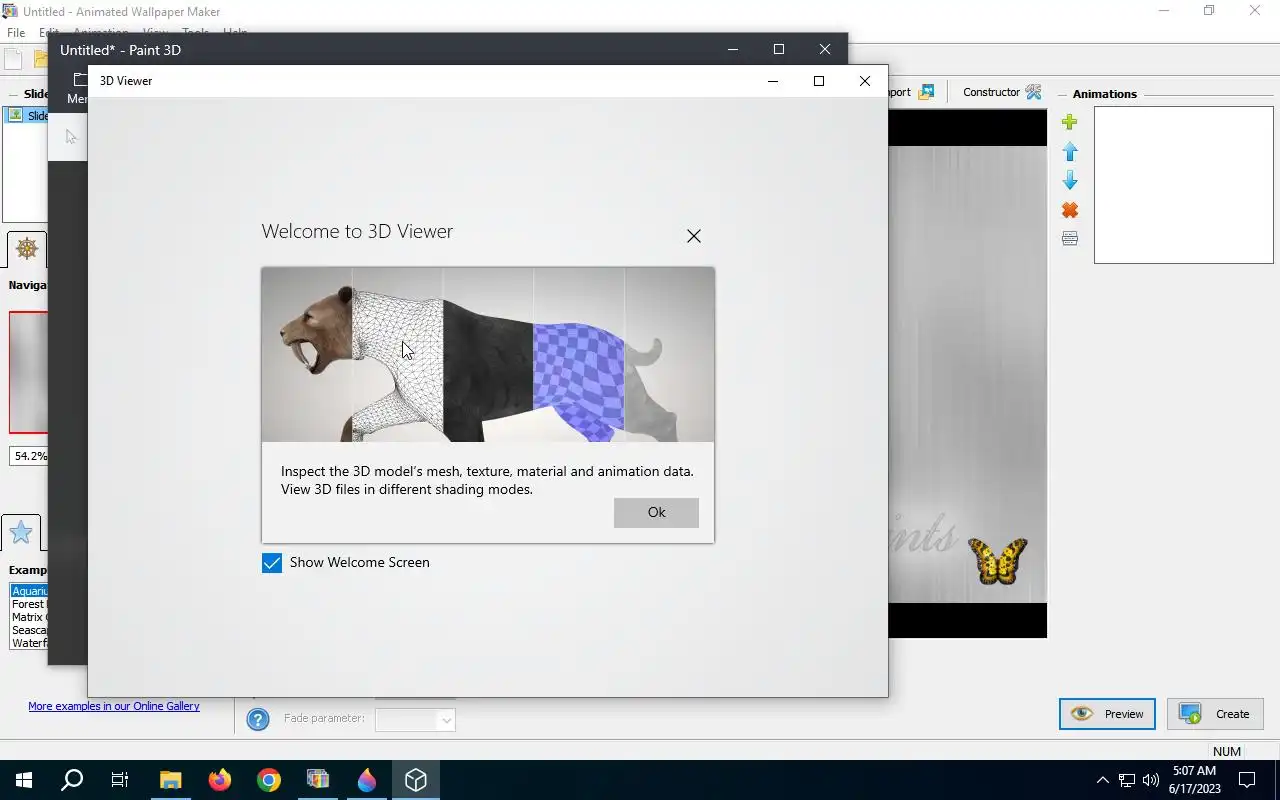Click the New document icon in Wallpaper Maker
The image size is (1280, 800).
pyautogui.click(x=13, y=60)
